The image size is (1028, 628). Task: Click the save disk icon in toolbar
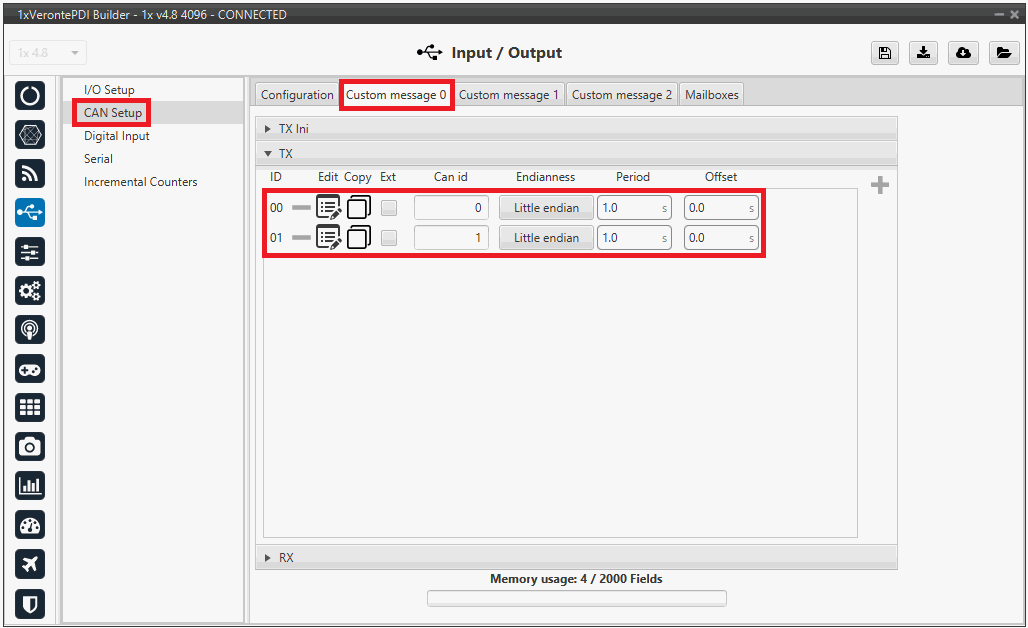coord(884,54)
